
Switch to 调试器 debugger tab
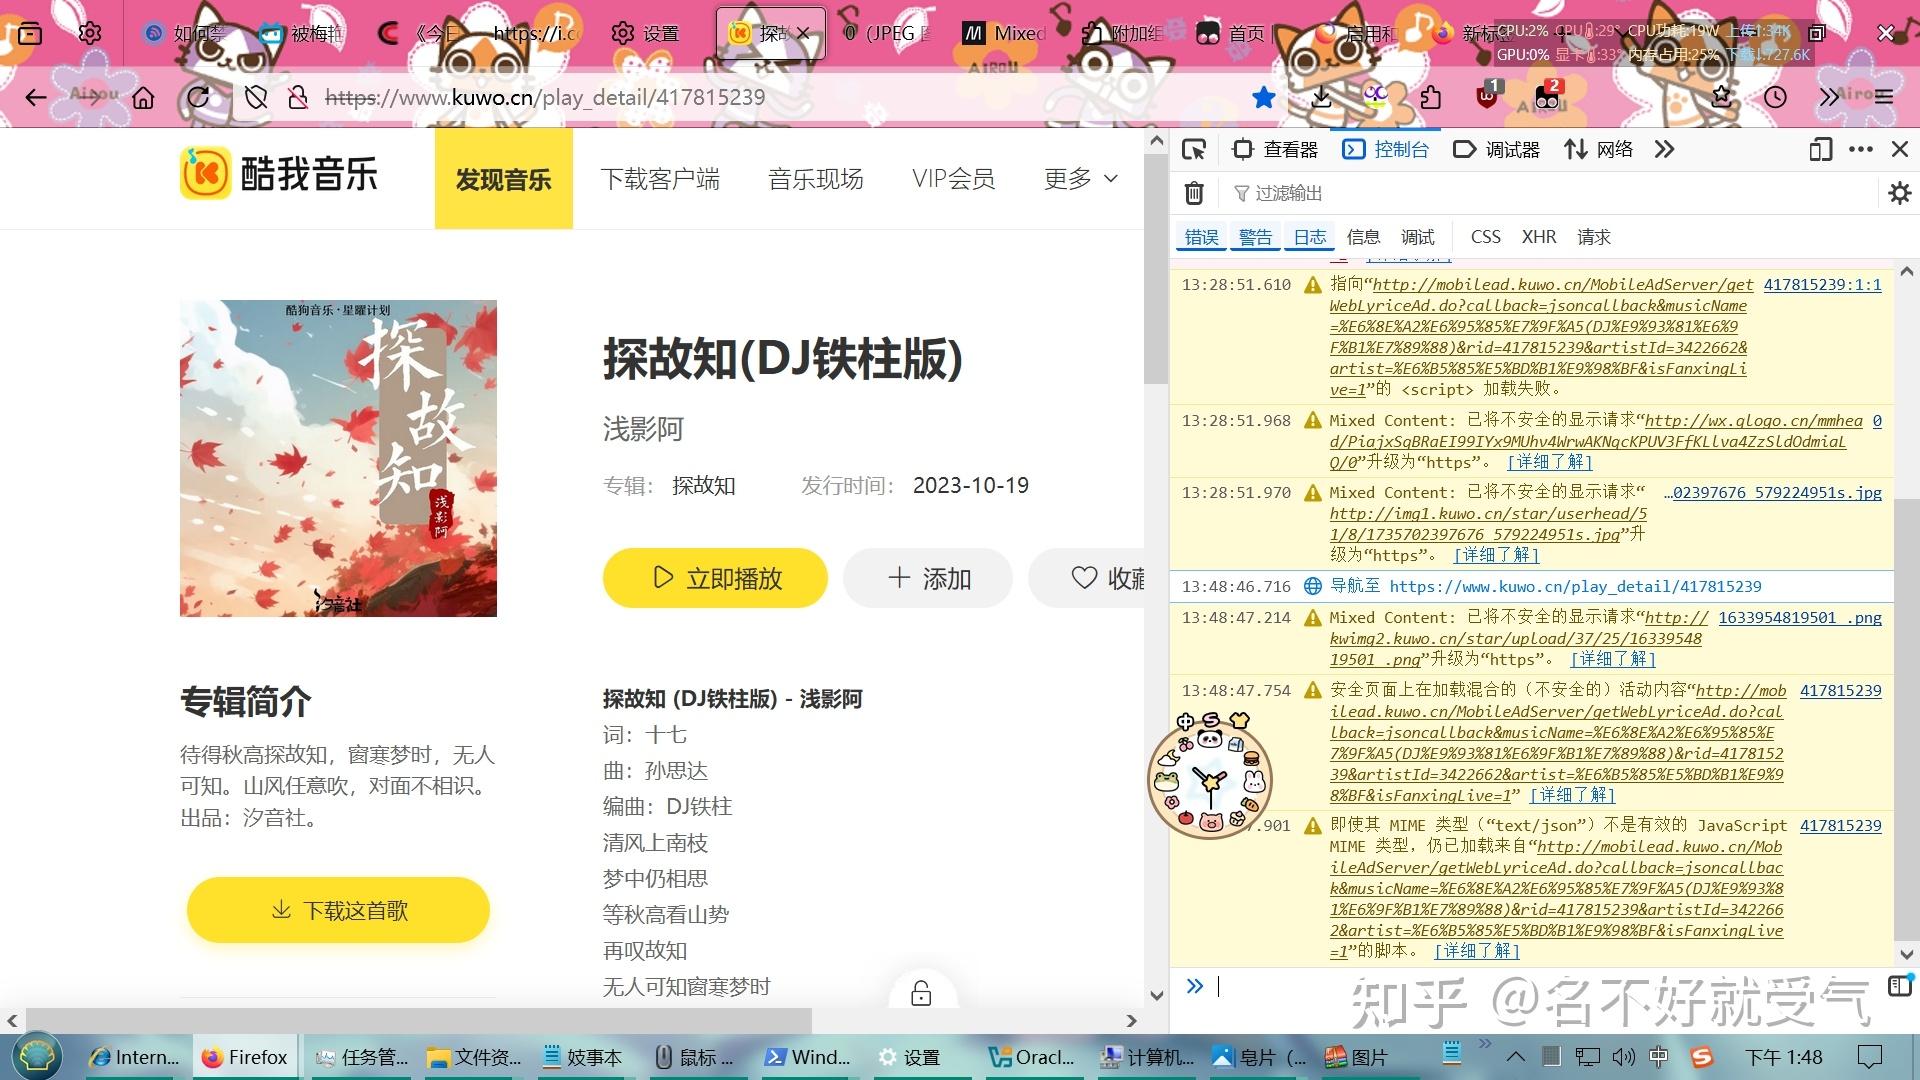pyautogui.click(x=1497, y=150)
